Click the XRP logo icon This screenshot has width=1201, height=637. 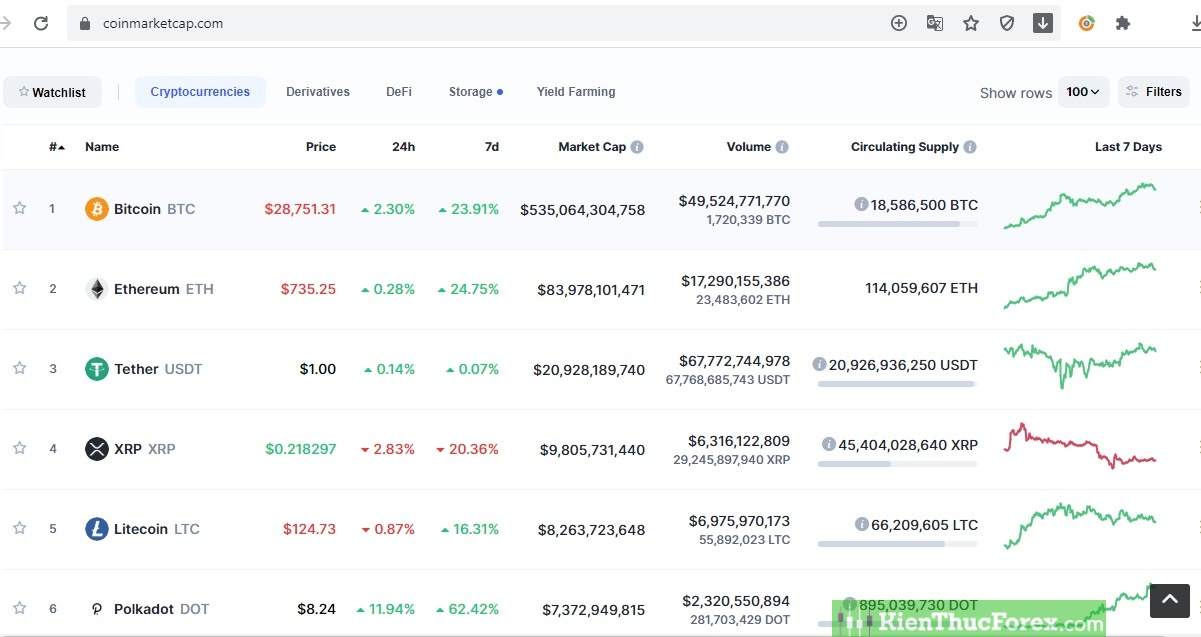point(96,449)
